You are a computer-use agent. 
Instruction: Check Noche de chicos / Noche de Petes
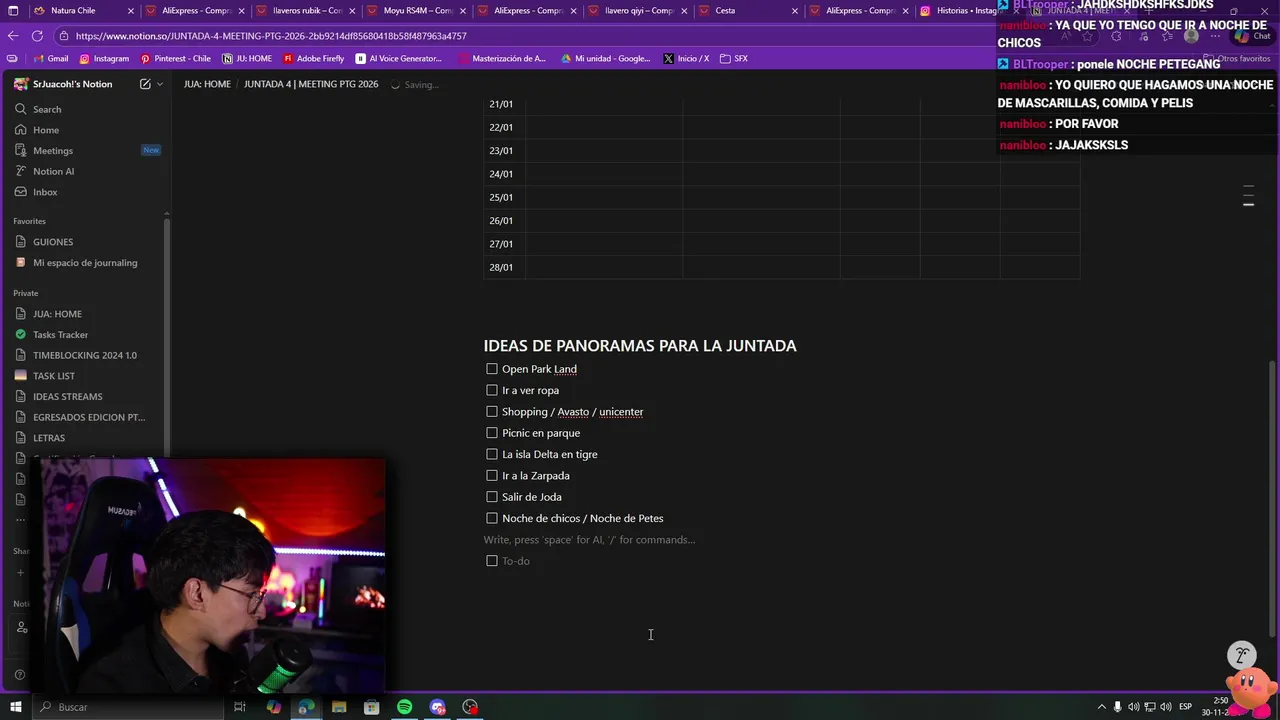click(x=492, y=518)
